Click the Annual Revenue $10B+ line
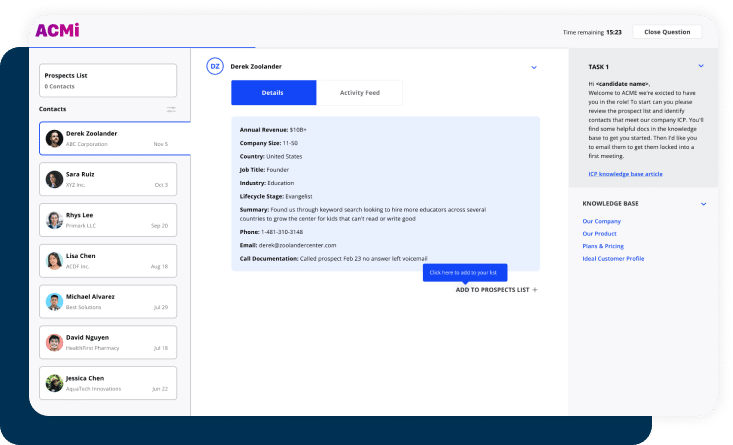This screenshot has height=445, width=733. coord(273,130)
